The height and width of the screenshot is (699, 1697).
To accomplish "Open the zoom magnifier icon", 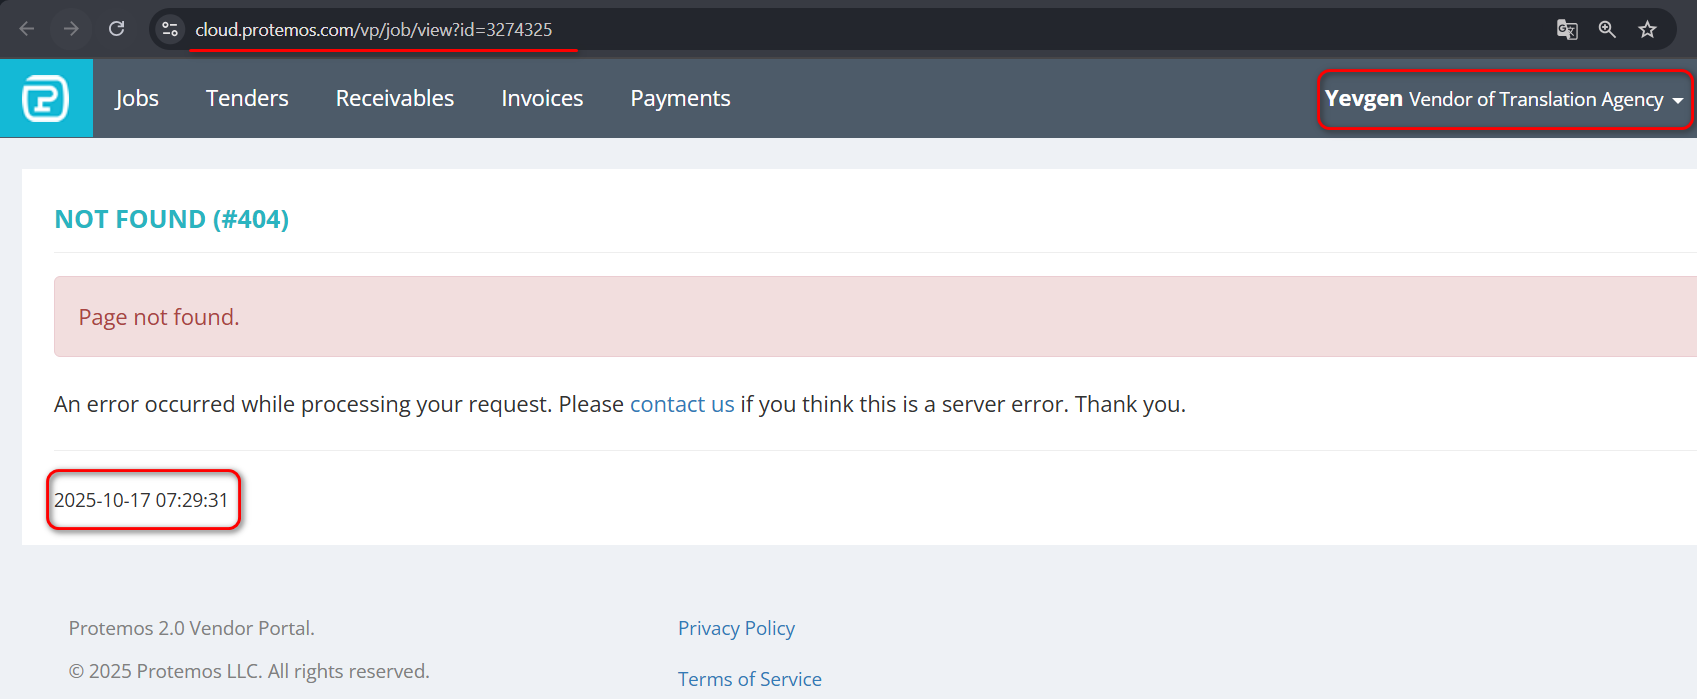I will pyautogui.click(x=1607, y=29).
